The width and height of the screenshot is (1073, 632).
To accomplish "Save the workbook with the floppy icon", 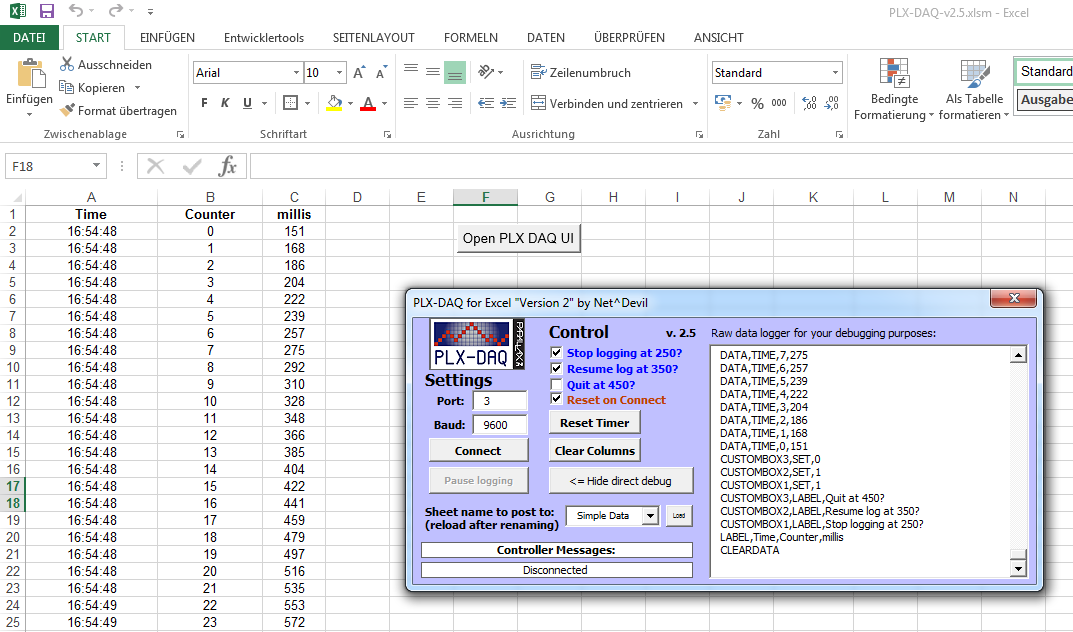I will click(x=47, y=11).
